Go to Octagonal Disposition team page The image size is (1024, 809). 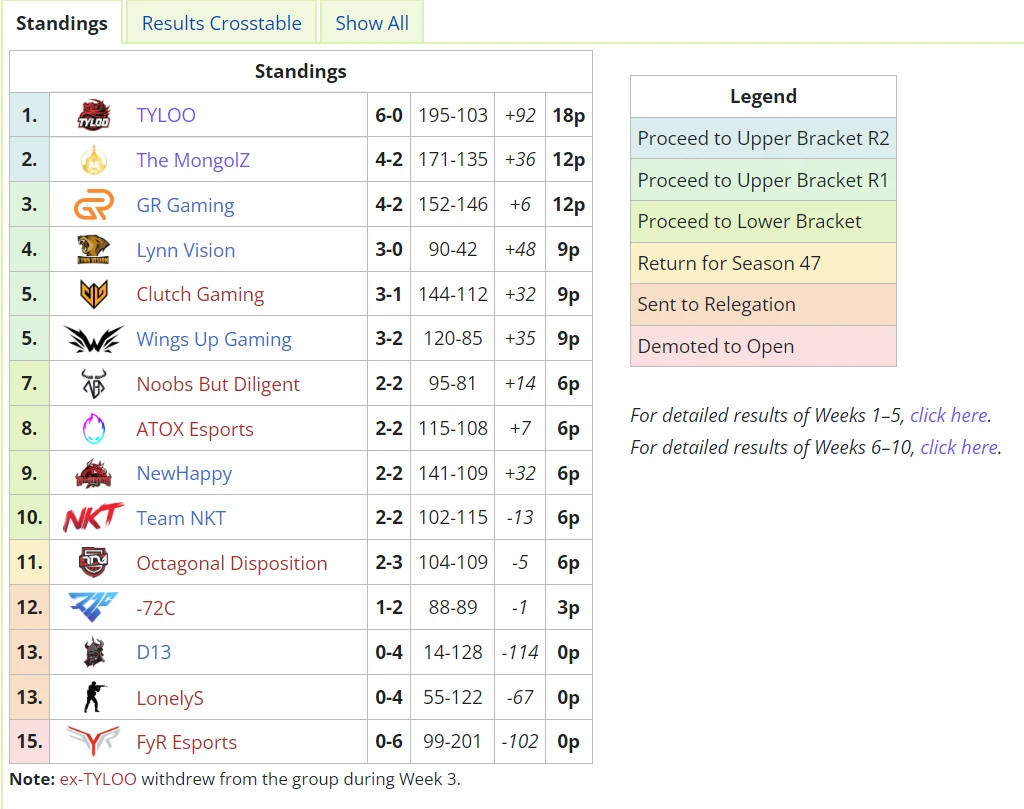coord(232,563)
